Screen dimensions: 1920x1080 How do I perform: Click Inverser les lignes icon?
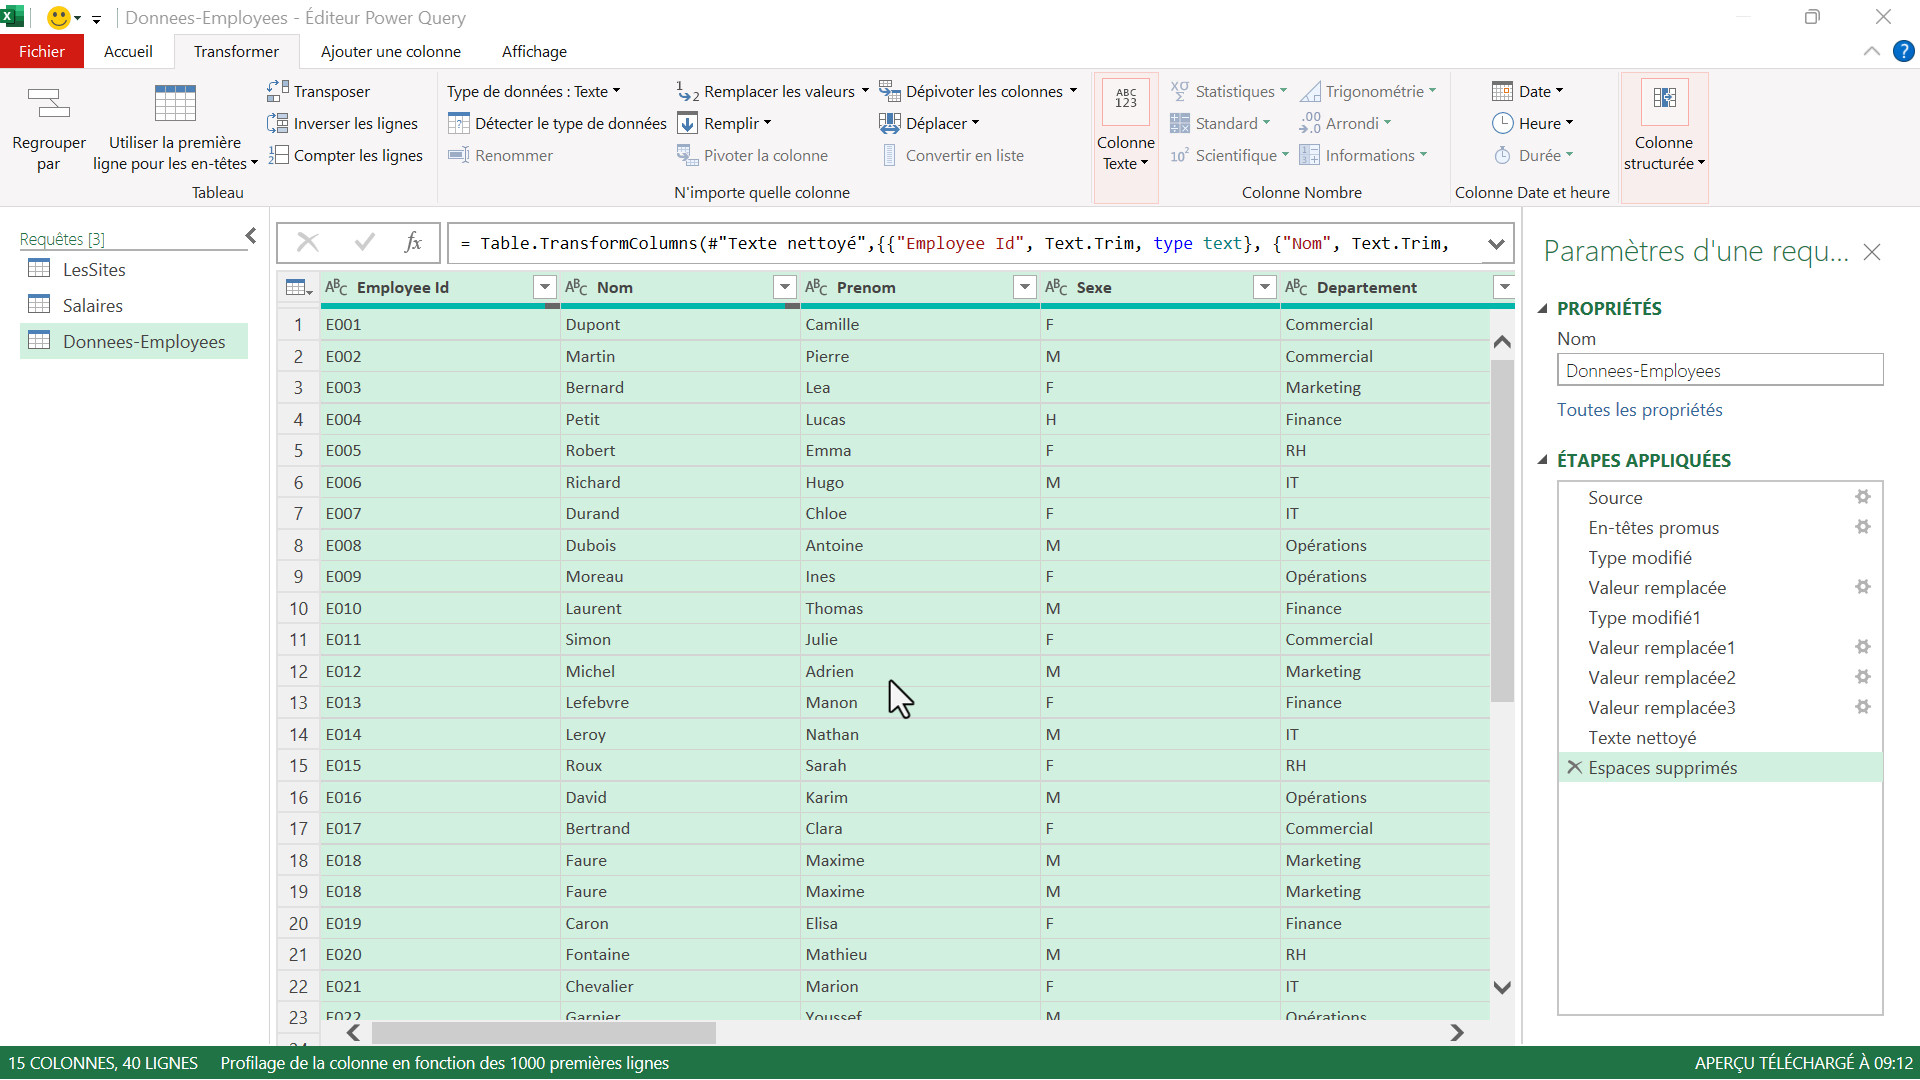278,123
